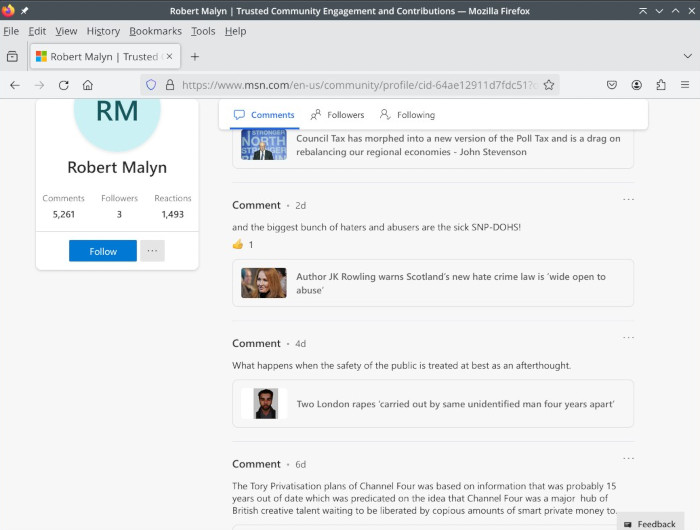Open the Save to Pocket icon
The width and height of the screenshot is (700, 530).
coord(612,85)
